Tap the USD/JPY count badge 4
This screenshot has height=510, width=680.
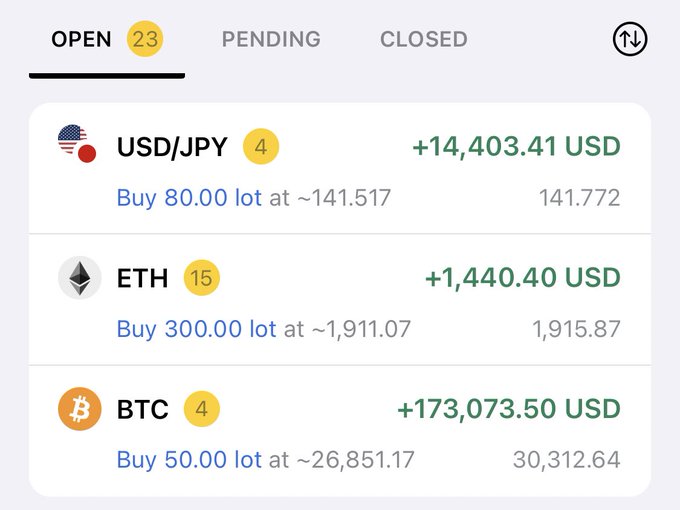click(261, 147)
